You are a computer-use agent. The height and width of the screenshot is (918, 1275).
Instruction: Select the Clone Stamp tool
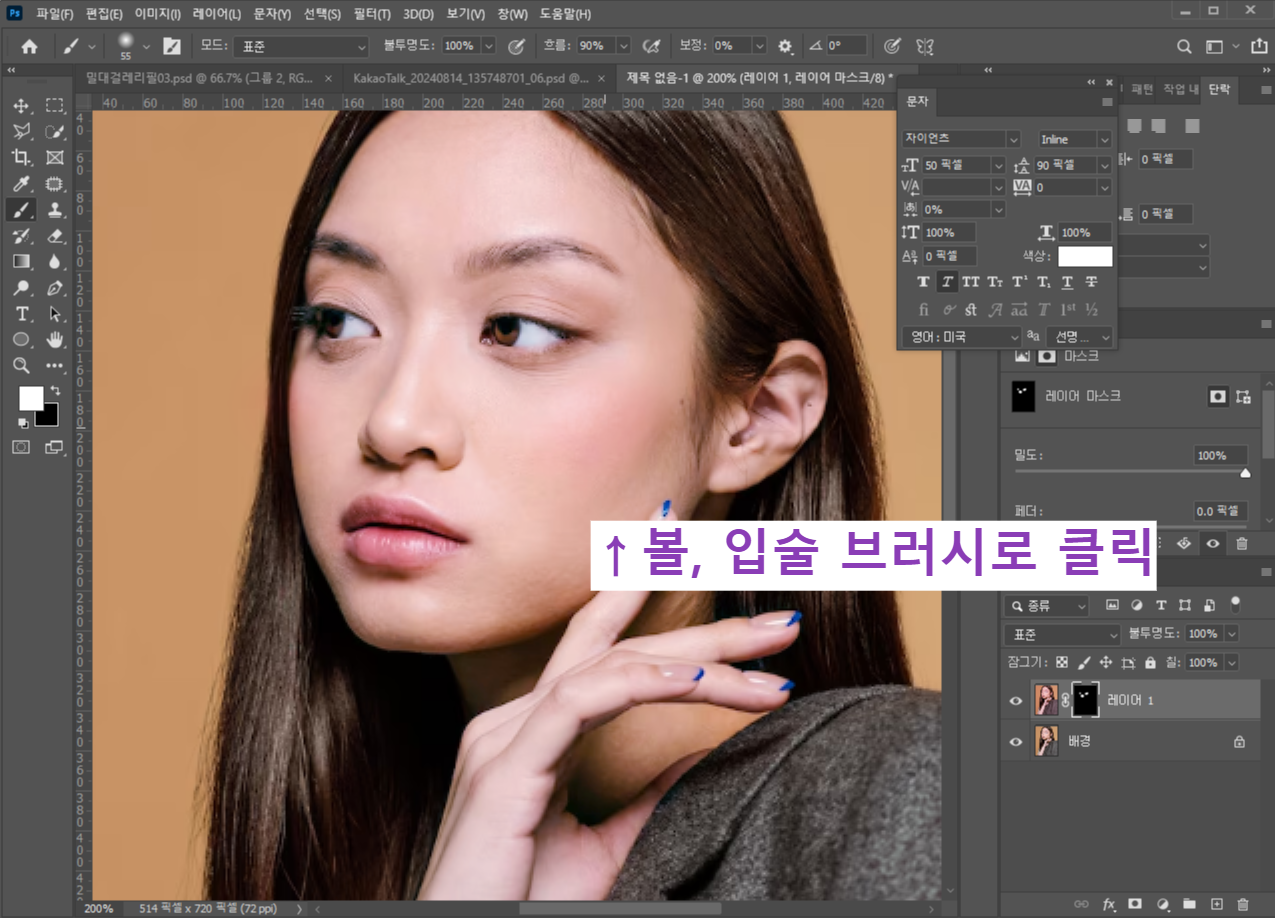click(52, 209)
